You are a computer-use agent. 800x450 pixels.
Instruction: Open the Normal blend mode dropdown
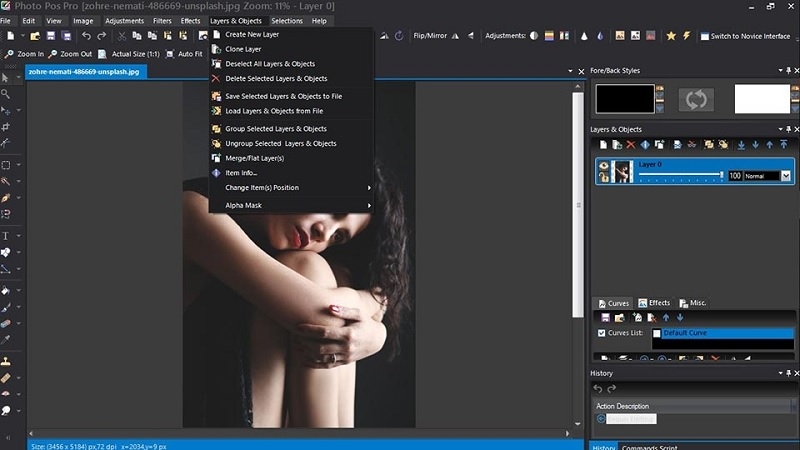tap(785, 176)
